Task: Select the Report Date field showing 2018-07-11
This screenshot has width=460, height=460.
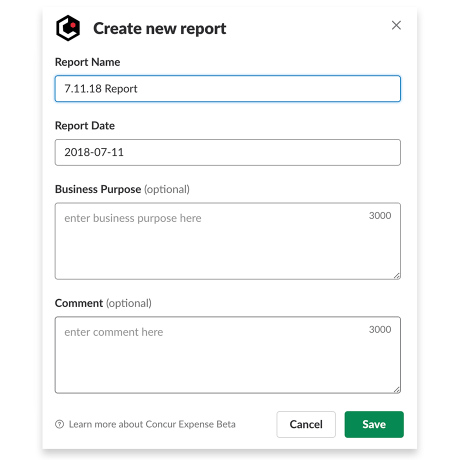Action: [228, 152]
